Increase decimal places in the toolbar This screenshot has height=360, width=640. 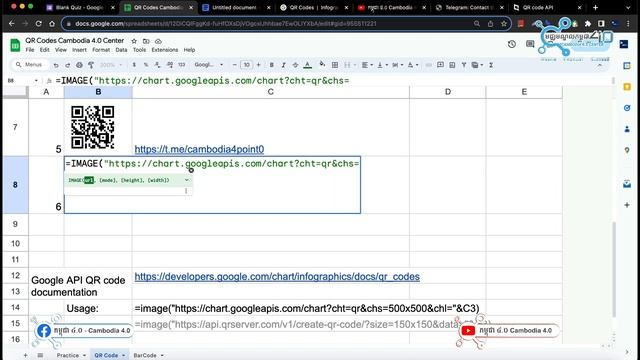169,65
